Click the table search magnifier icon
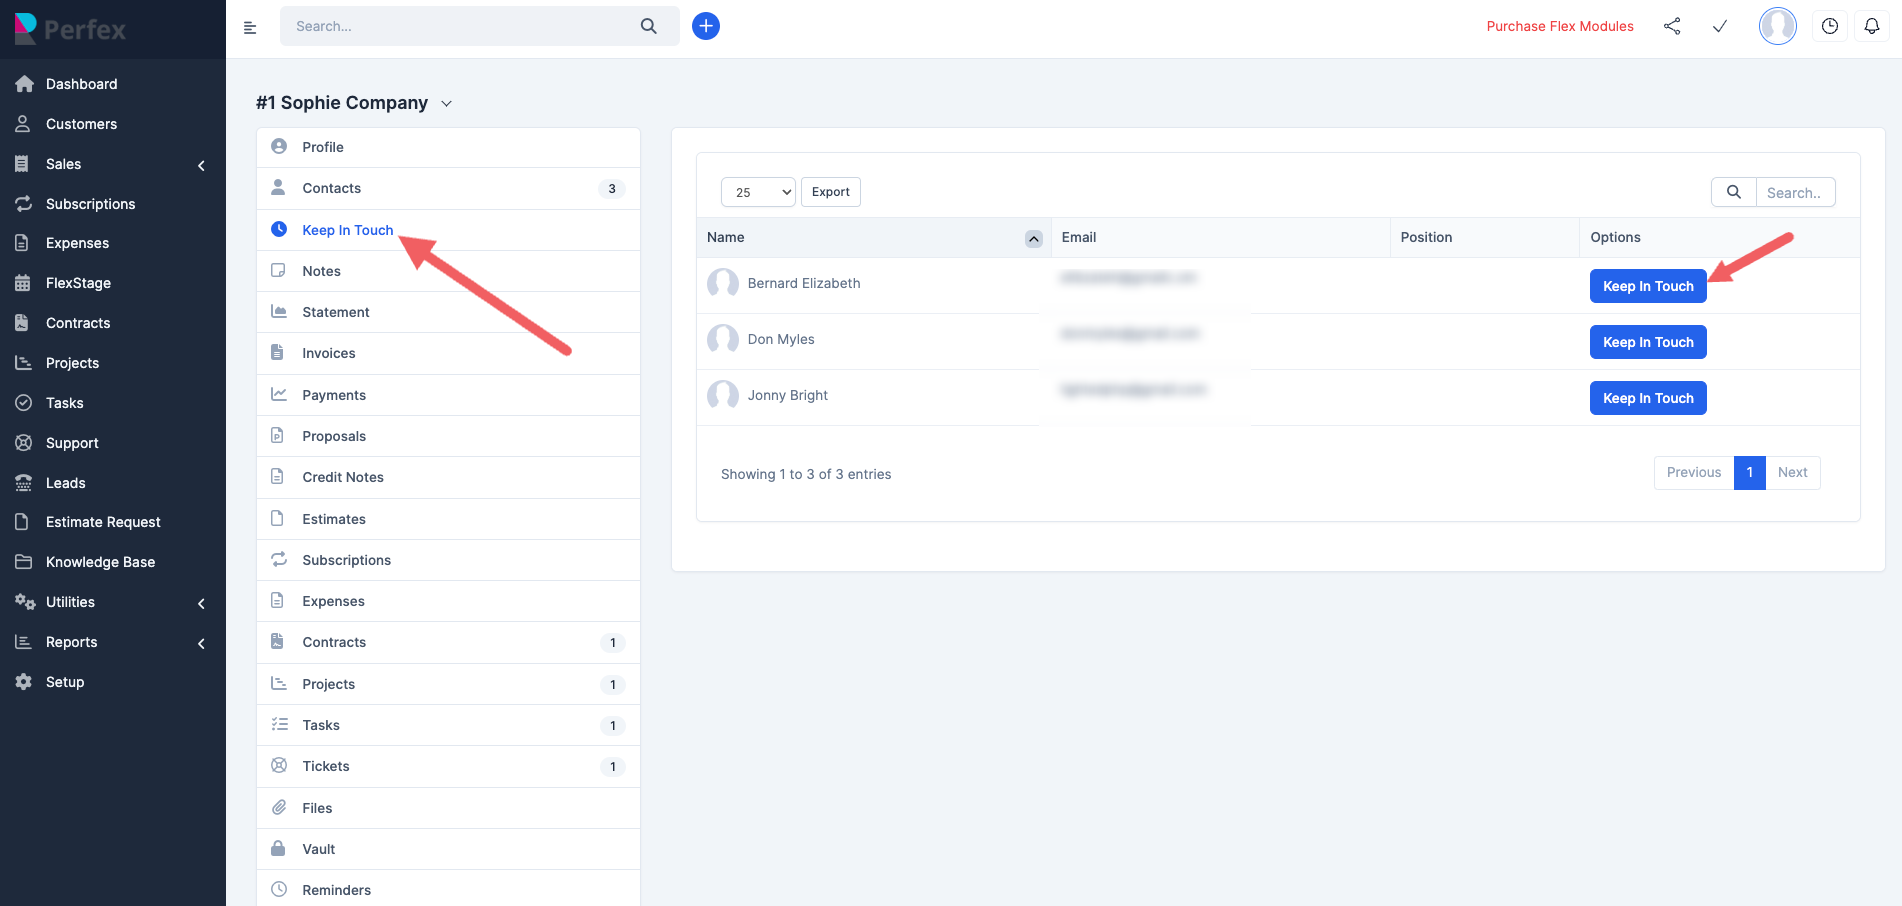This screenshot has height=906, width=1902. click(x=1733, y=191)
